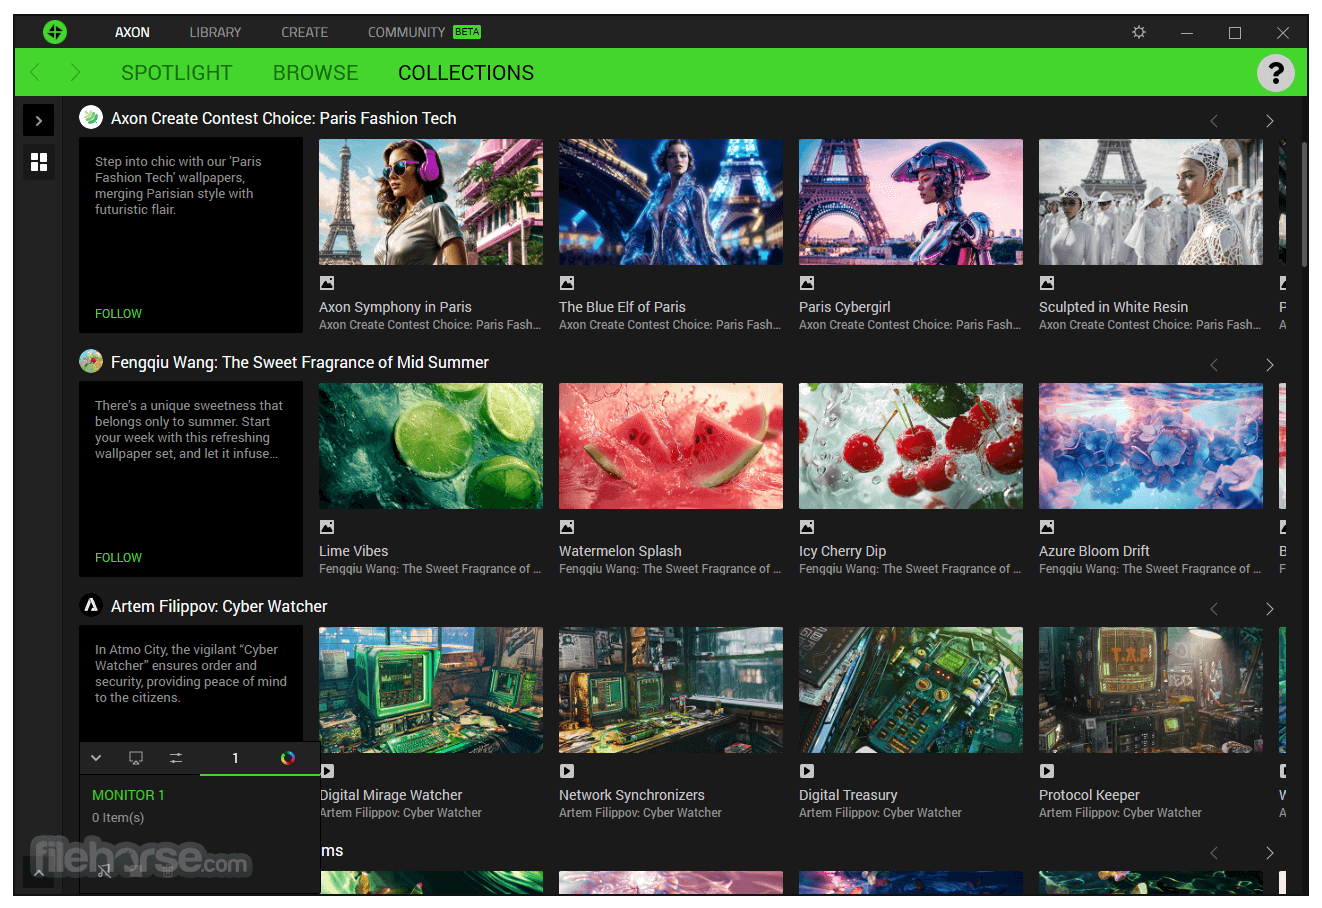This screenshot has height=908, width=1322.
Task: Click the image type icon under Sculpted in White Resin
Action: 1047,283
